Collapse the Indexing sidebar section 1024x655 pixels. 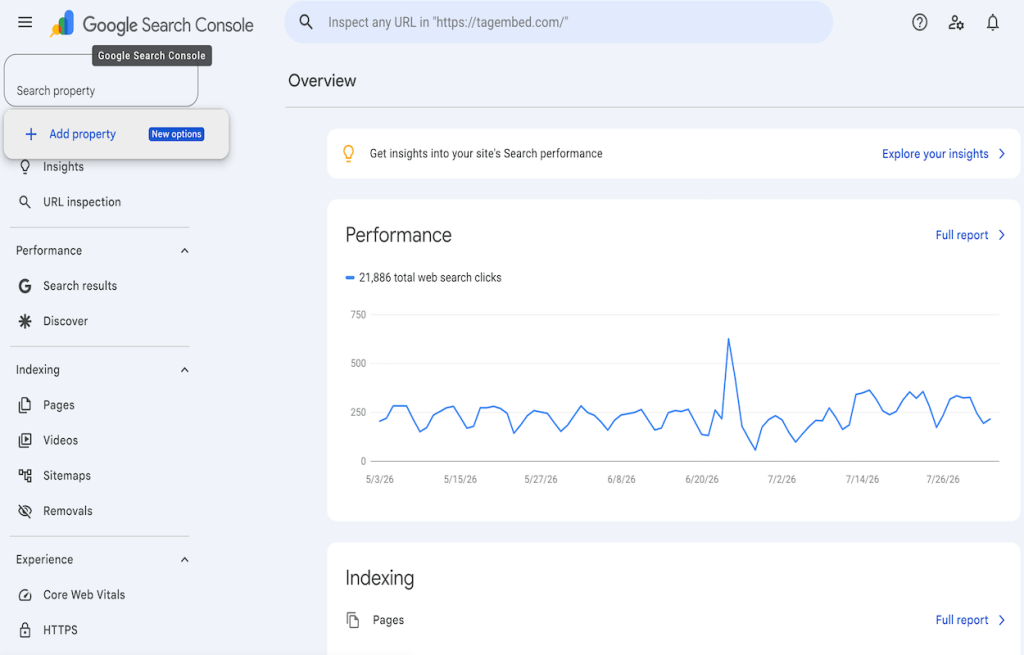pyautogui.click(x=185, y=370)
